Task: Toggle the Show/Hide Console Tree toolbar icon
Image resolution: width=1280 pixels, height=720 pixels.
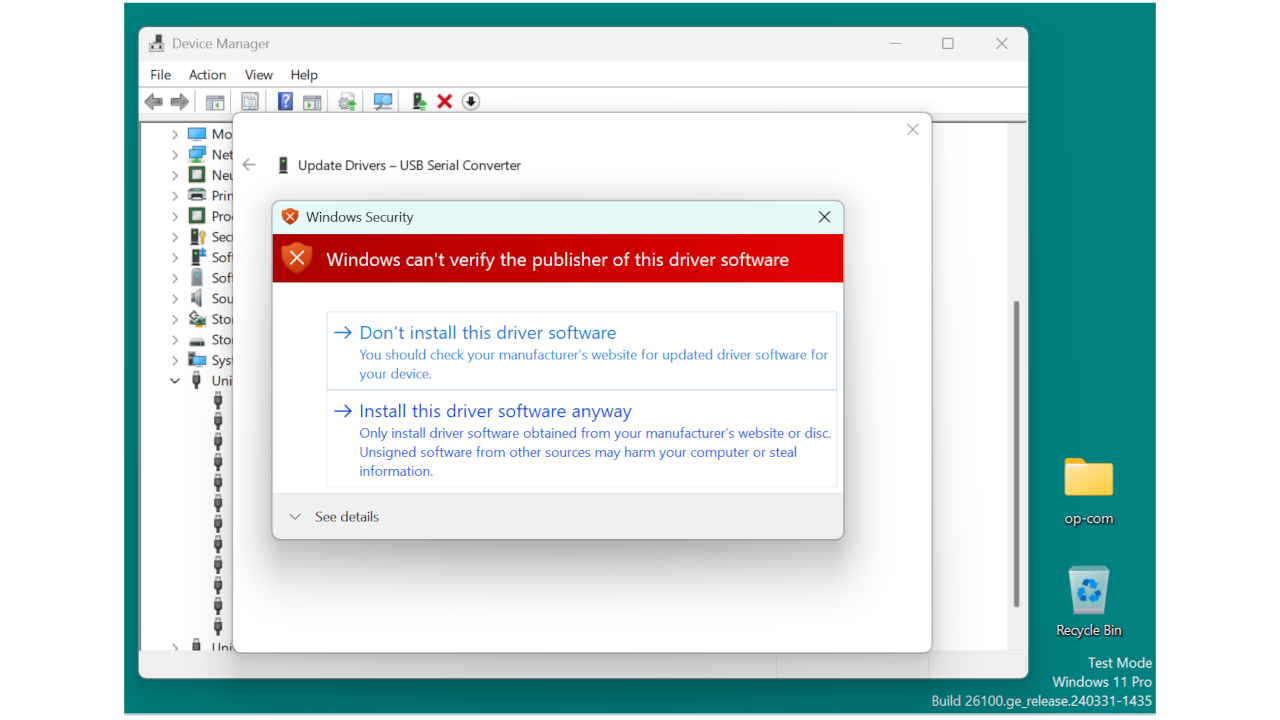Action: point(214,100)
